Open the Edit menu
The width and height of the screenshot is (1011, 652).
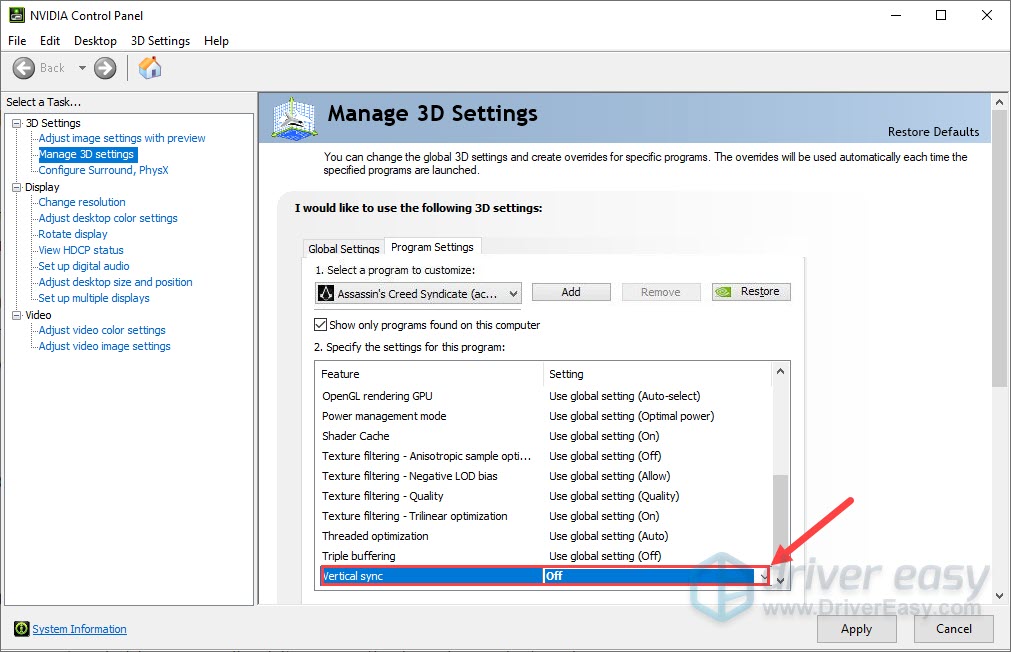(x=50, y=41)
